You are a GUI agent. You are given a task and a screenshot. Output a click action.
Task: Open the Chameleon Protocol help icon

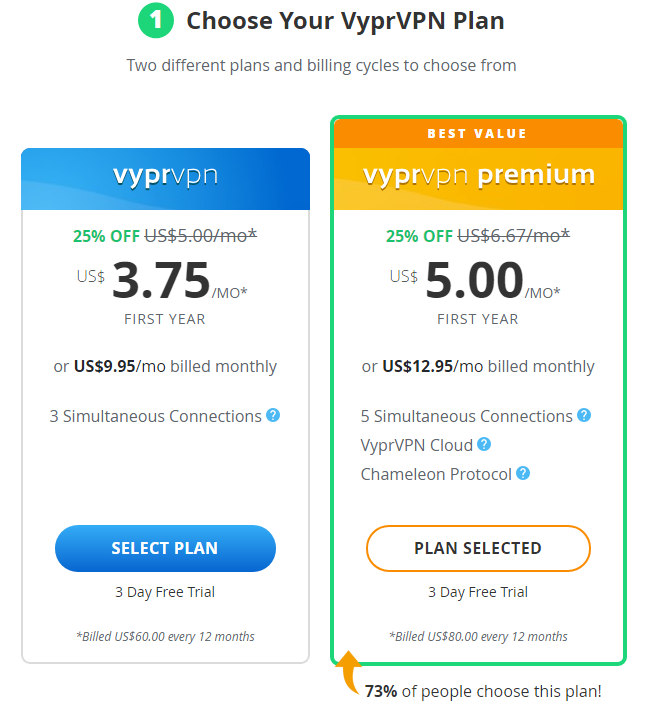tap(523, 473)
